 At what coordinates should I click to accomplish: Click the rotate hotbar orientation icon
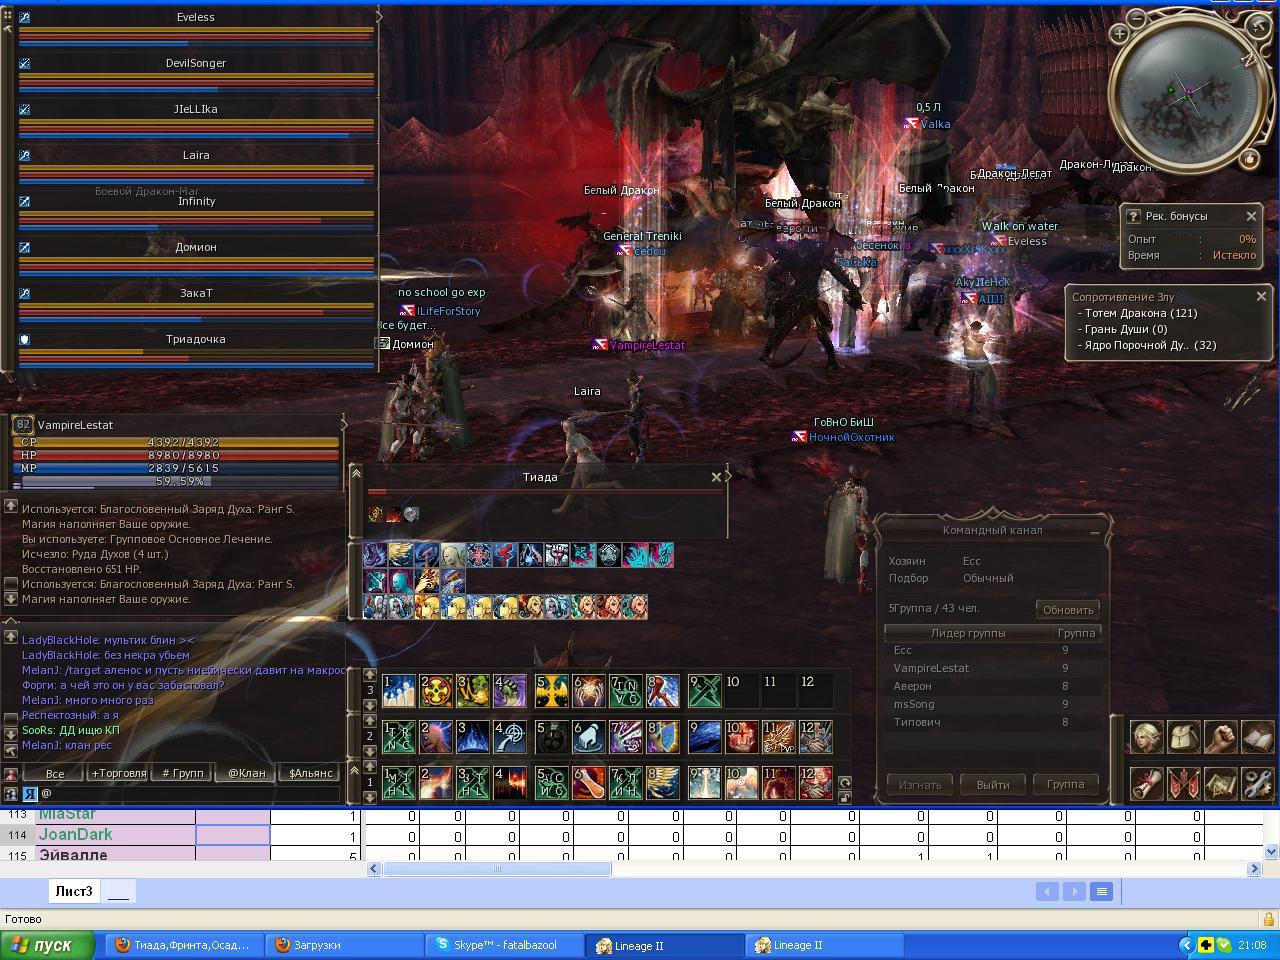[845, 783]
